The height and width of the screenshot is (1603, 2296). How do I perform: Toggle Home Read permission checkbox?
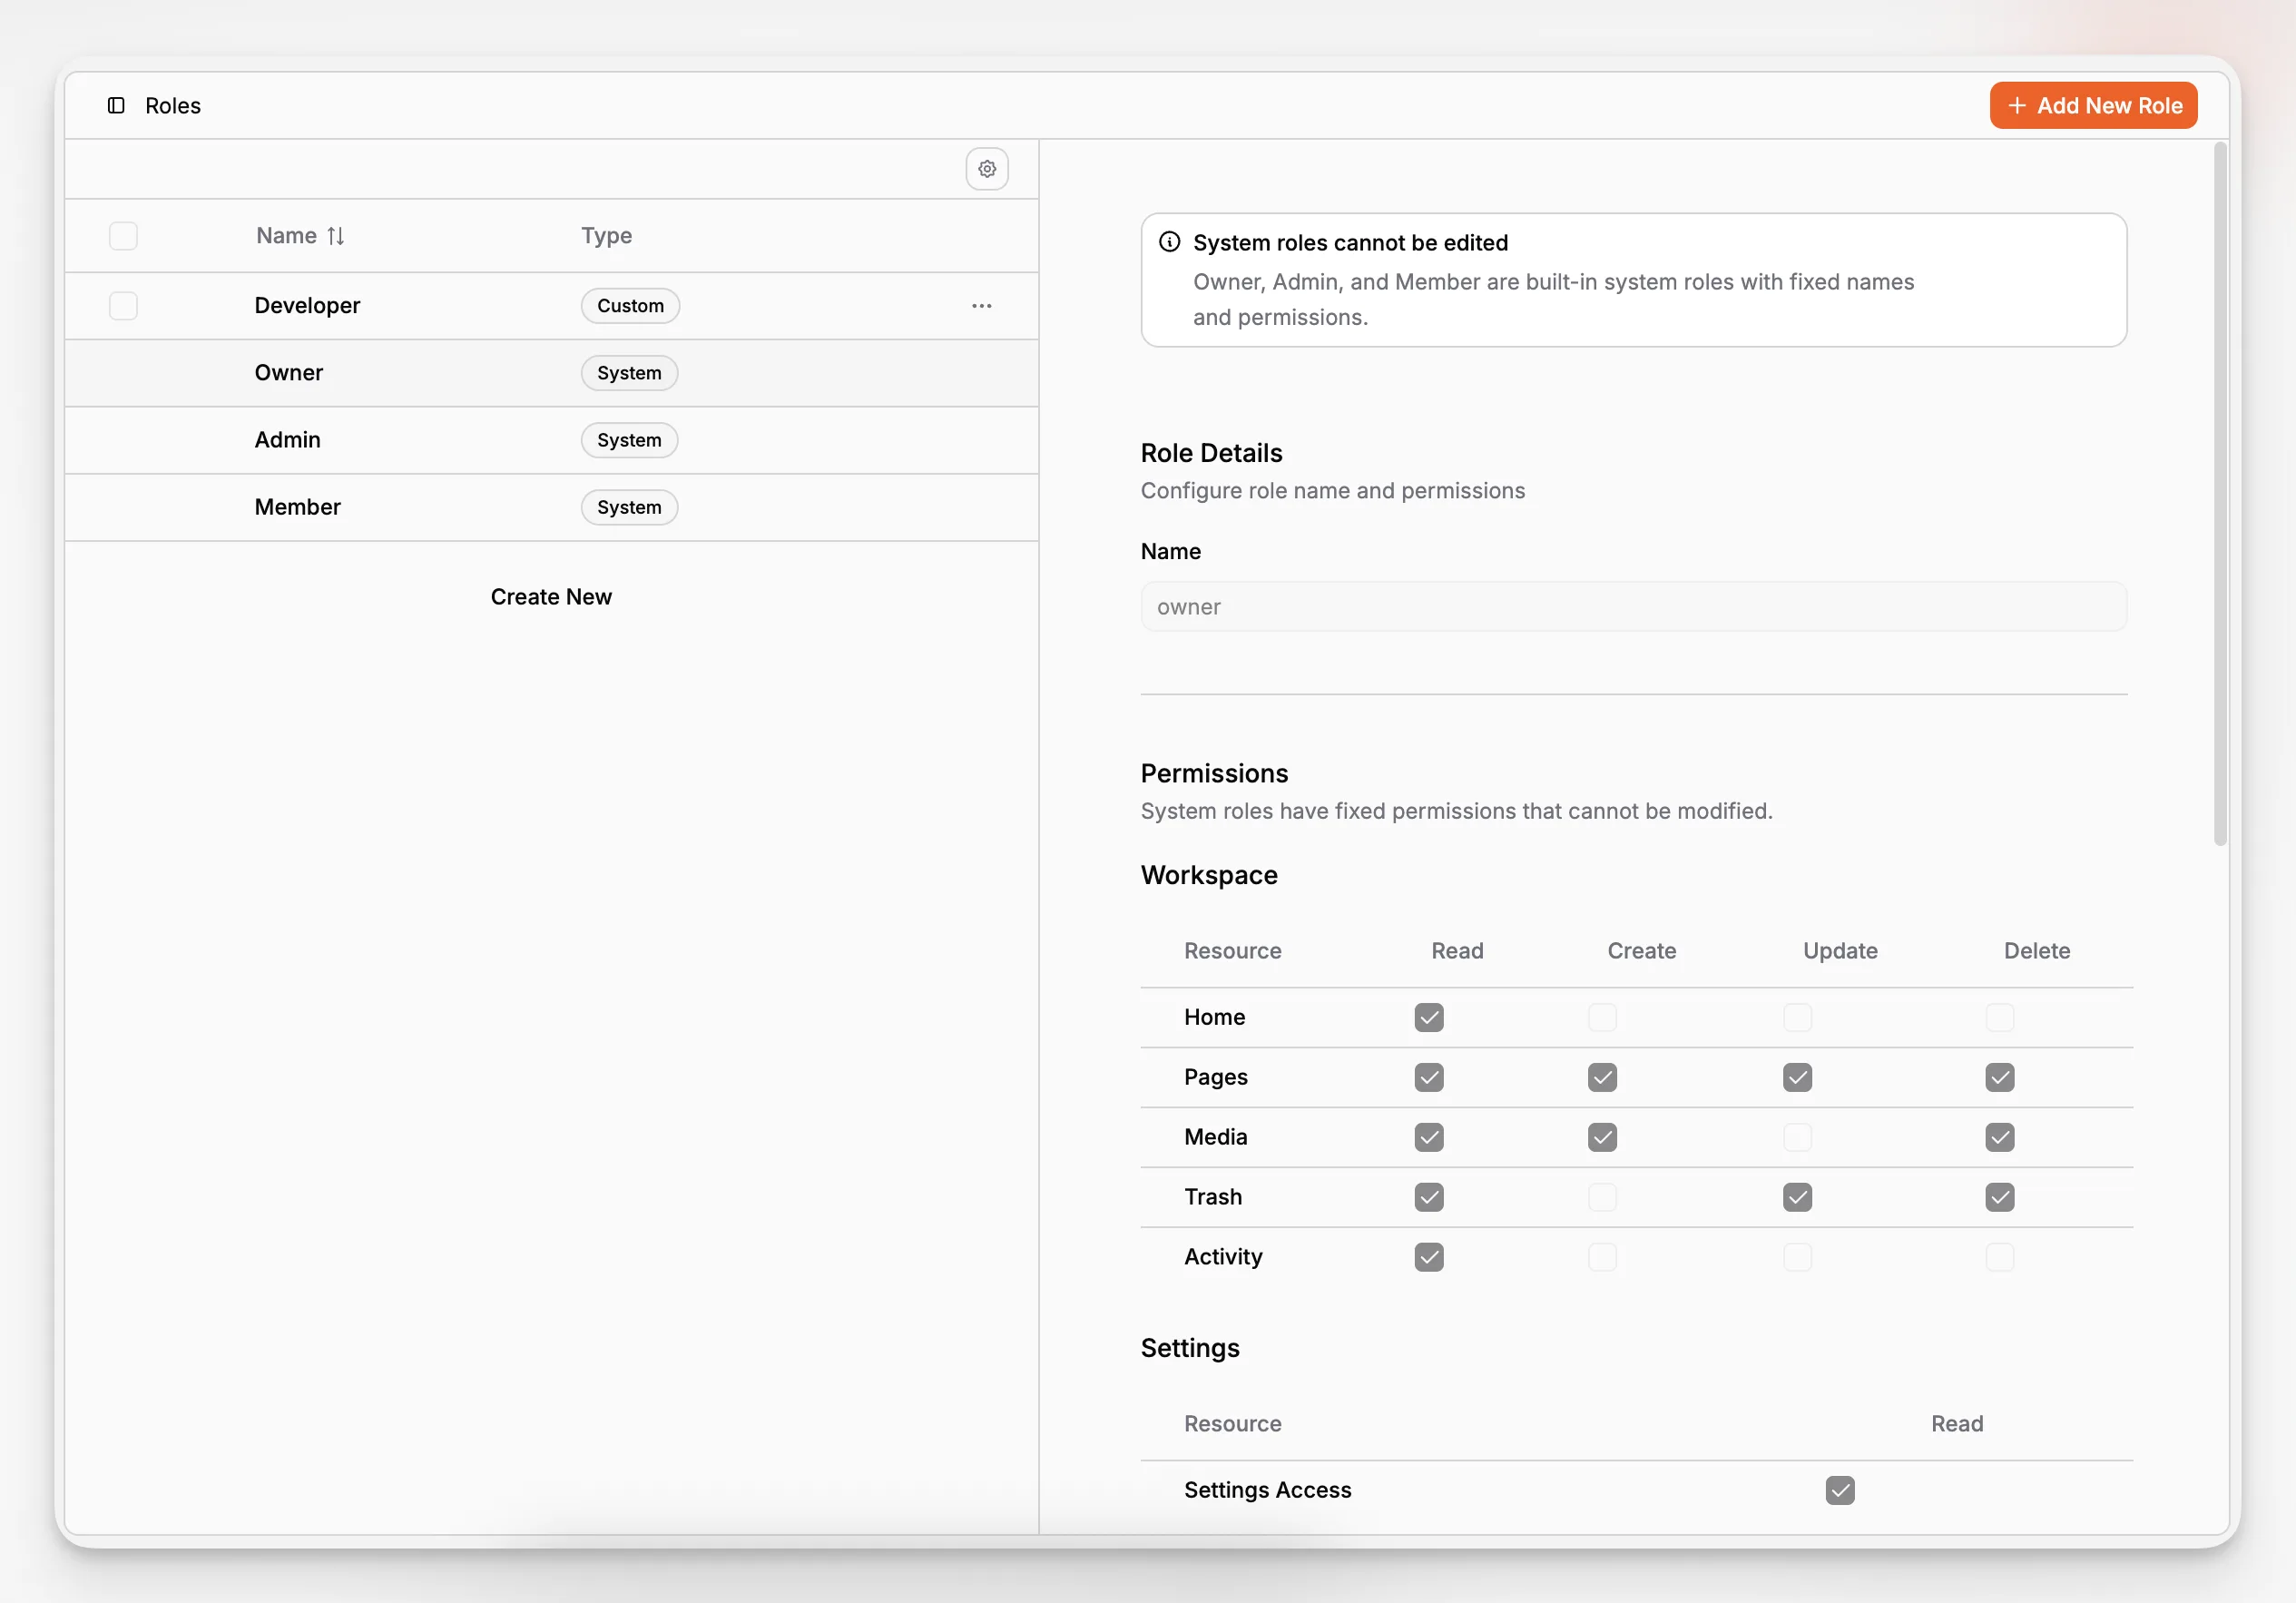pos(1428,1017)
